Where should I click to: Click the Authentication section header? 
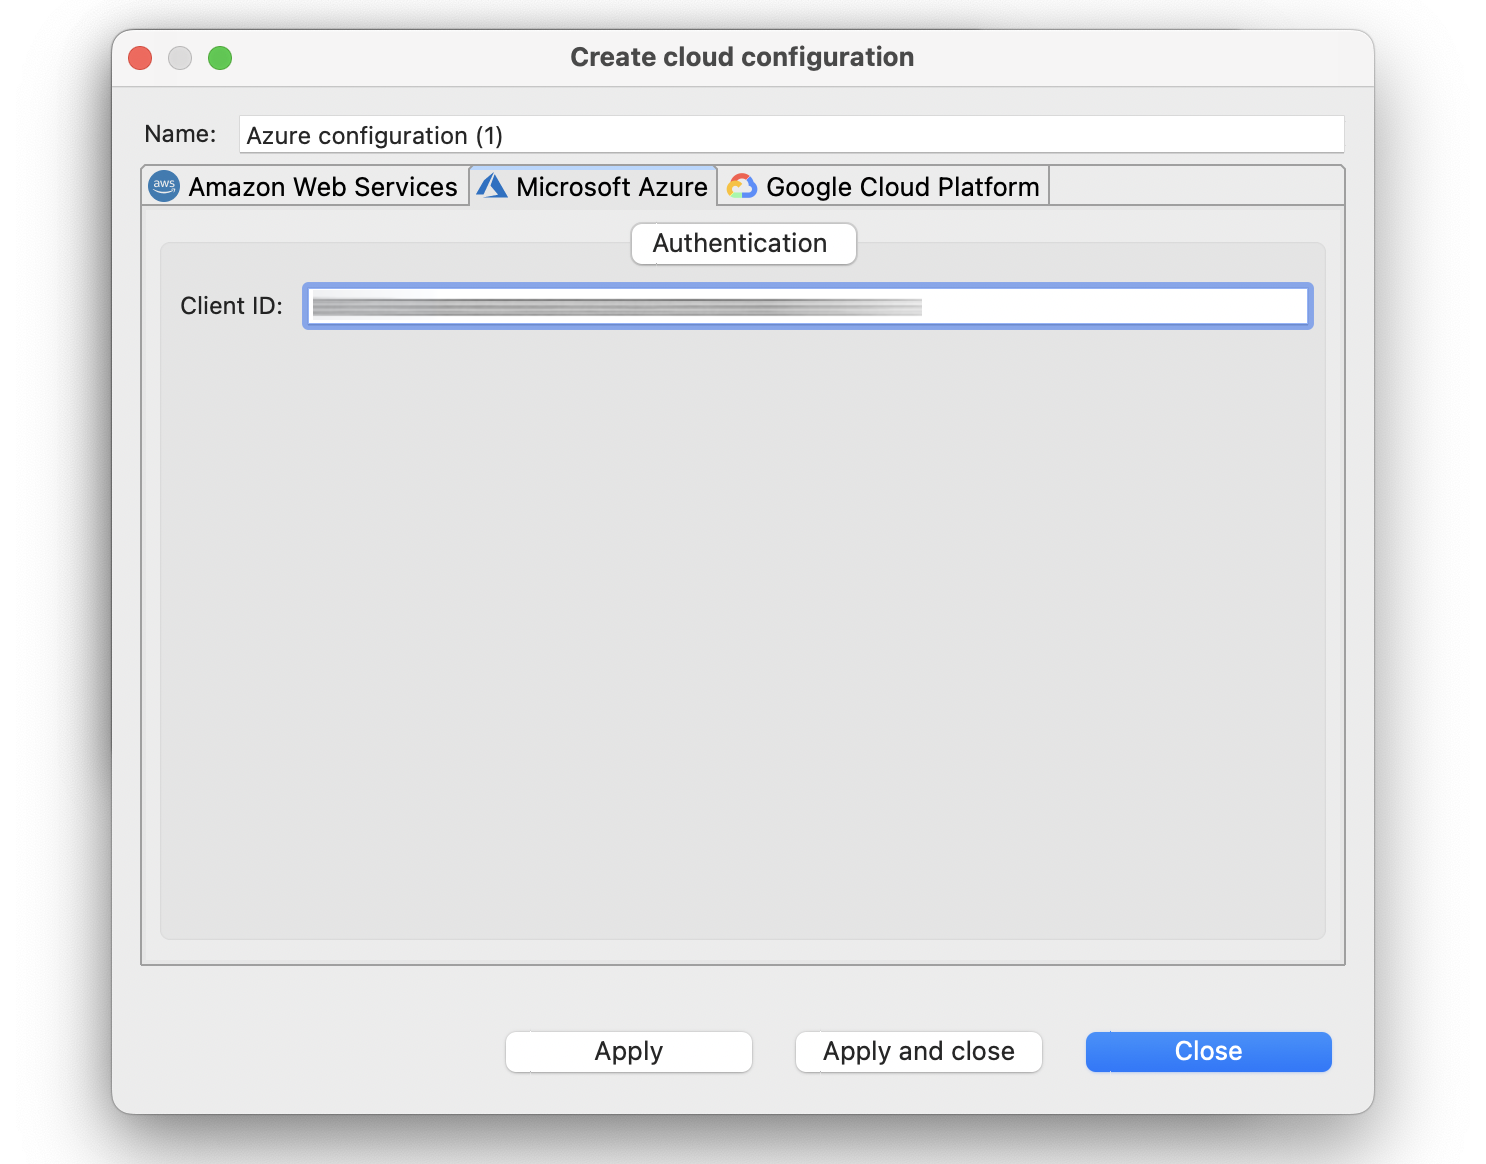point(742,243)
